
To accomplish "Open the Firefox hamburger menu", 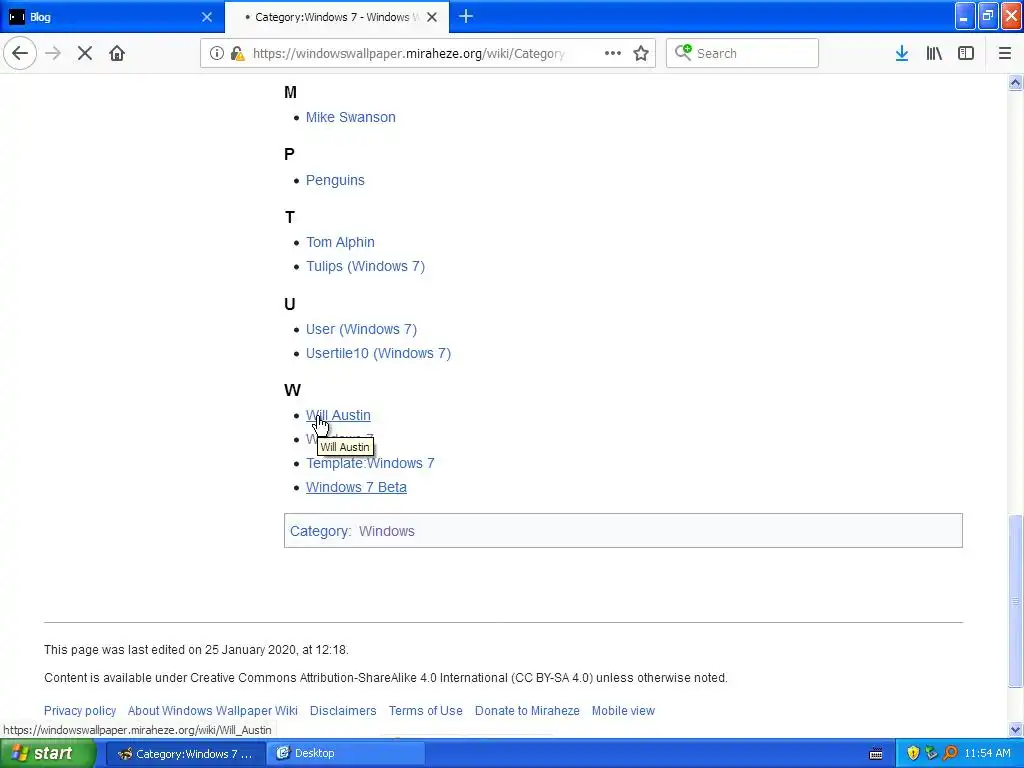I will pyautogui.click(x=1005, y=53).
